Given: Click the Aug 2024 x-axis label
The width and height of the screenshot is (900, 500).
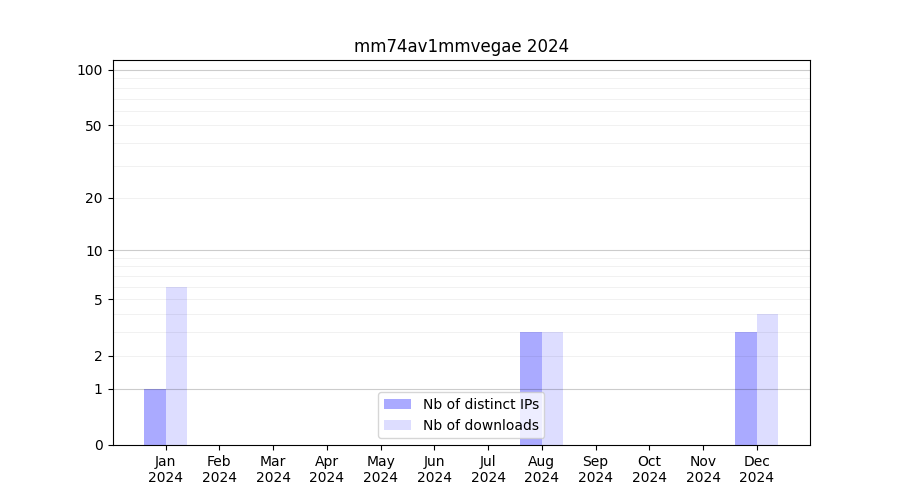Looking at the screenshot, I should [541, 469].
